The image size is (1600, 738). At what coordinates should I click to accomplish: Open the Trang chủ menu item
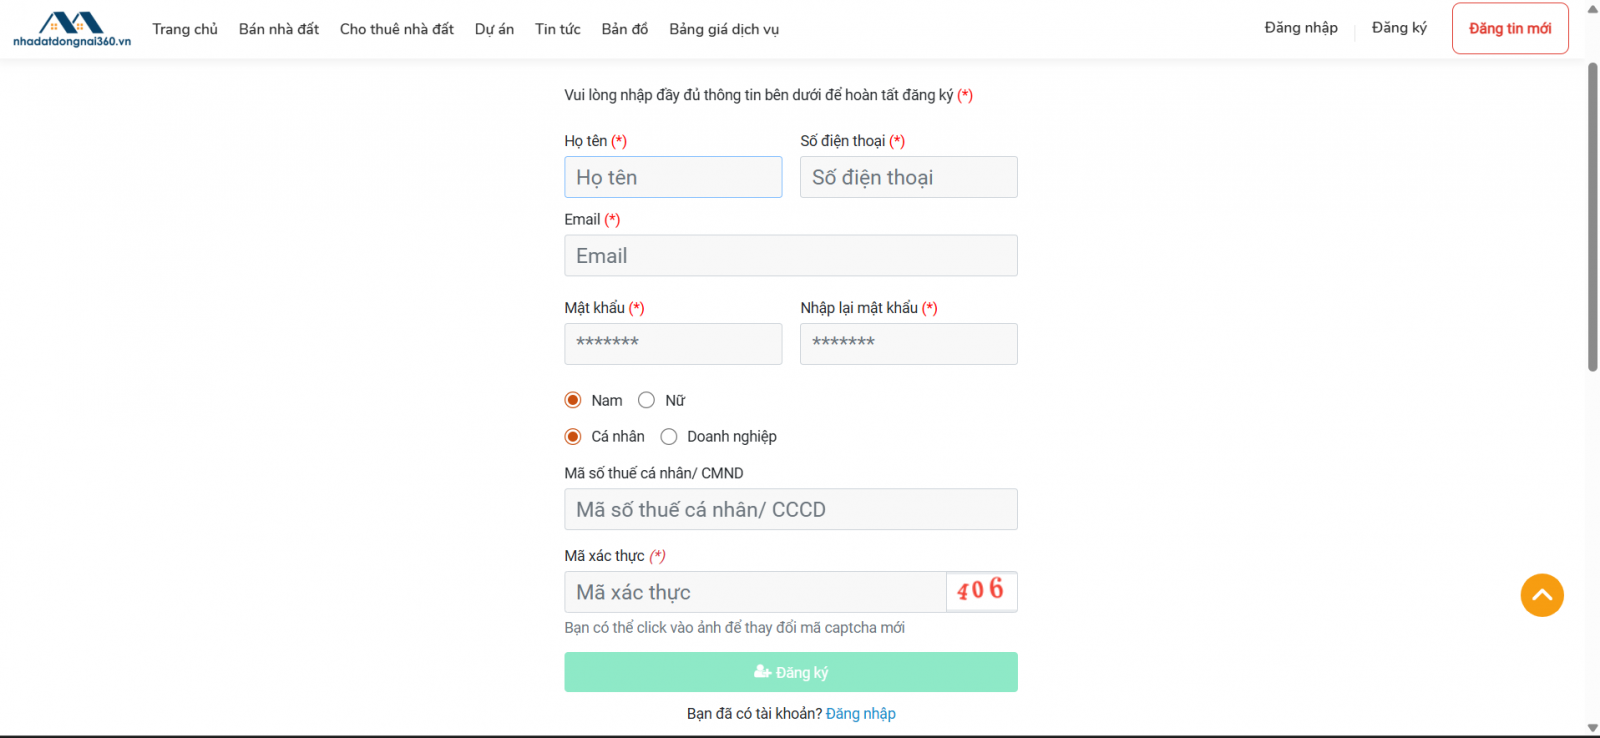pos(185,29)
